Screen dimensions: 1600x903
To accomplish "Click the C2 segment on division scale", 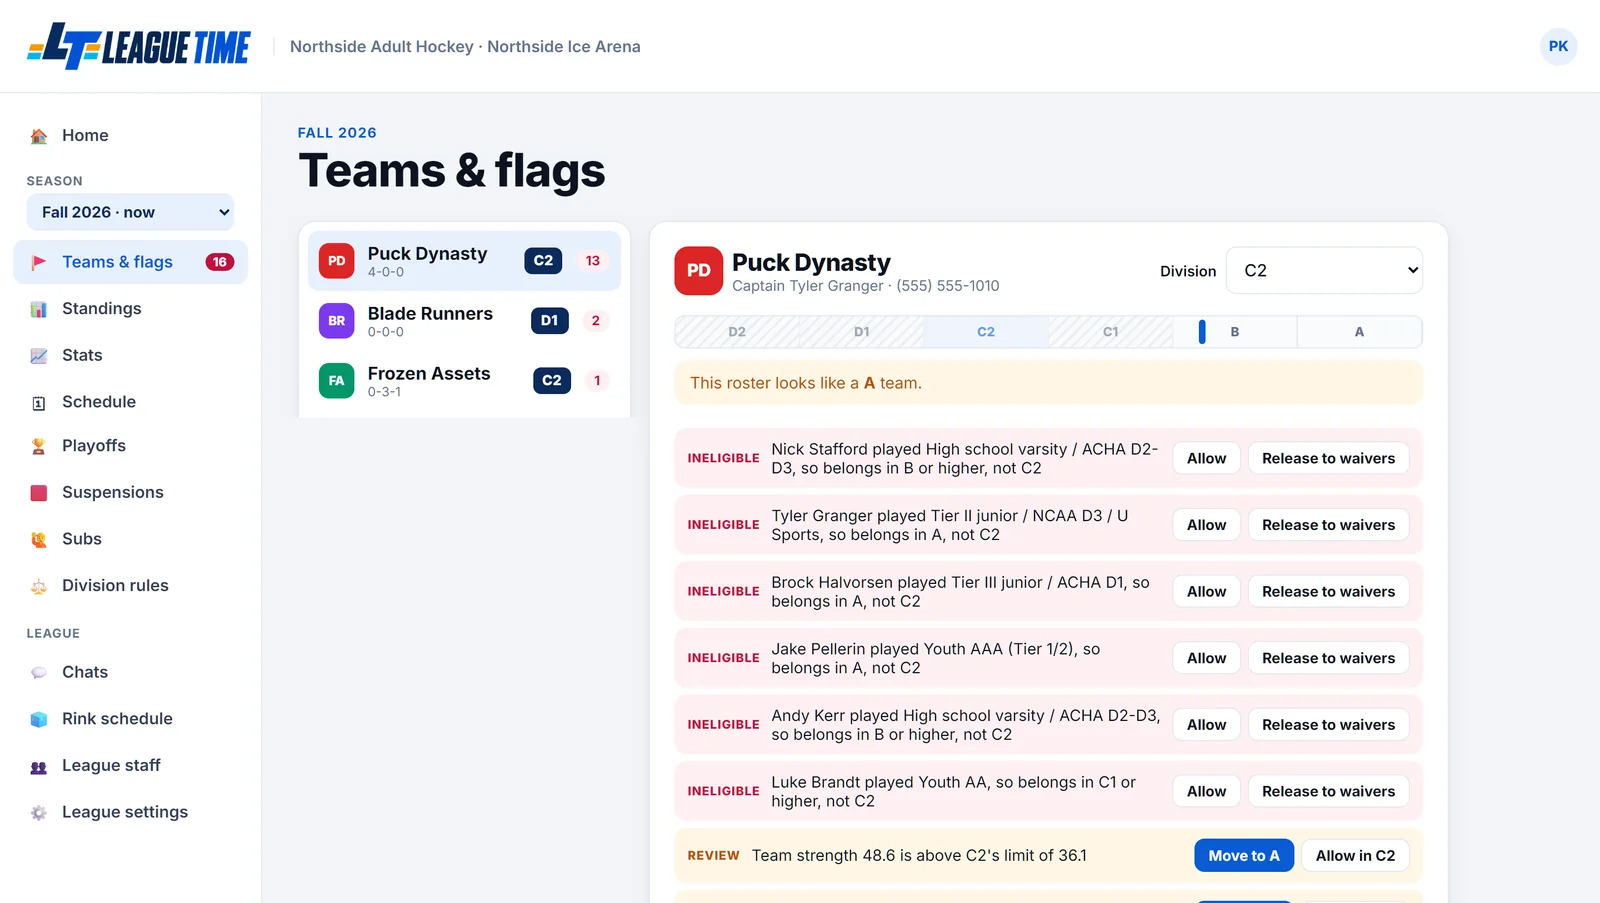I will pos(986,332).
